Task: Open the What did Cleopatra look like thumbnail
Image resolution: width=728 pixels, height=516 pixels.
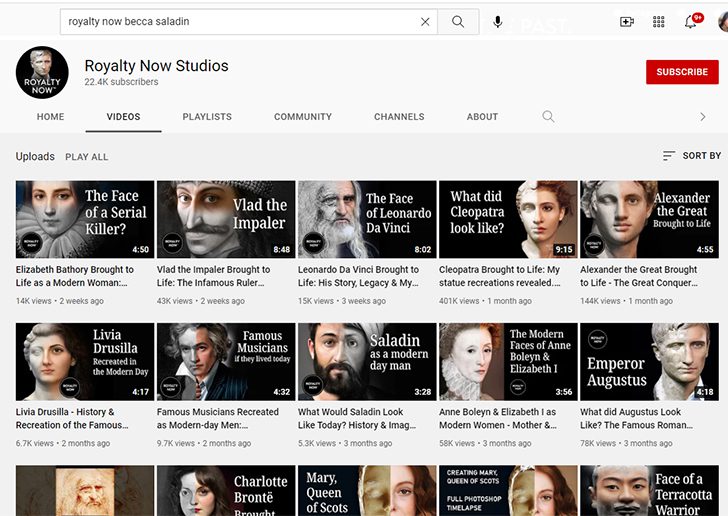Action: (508, 219)
